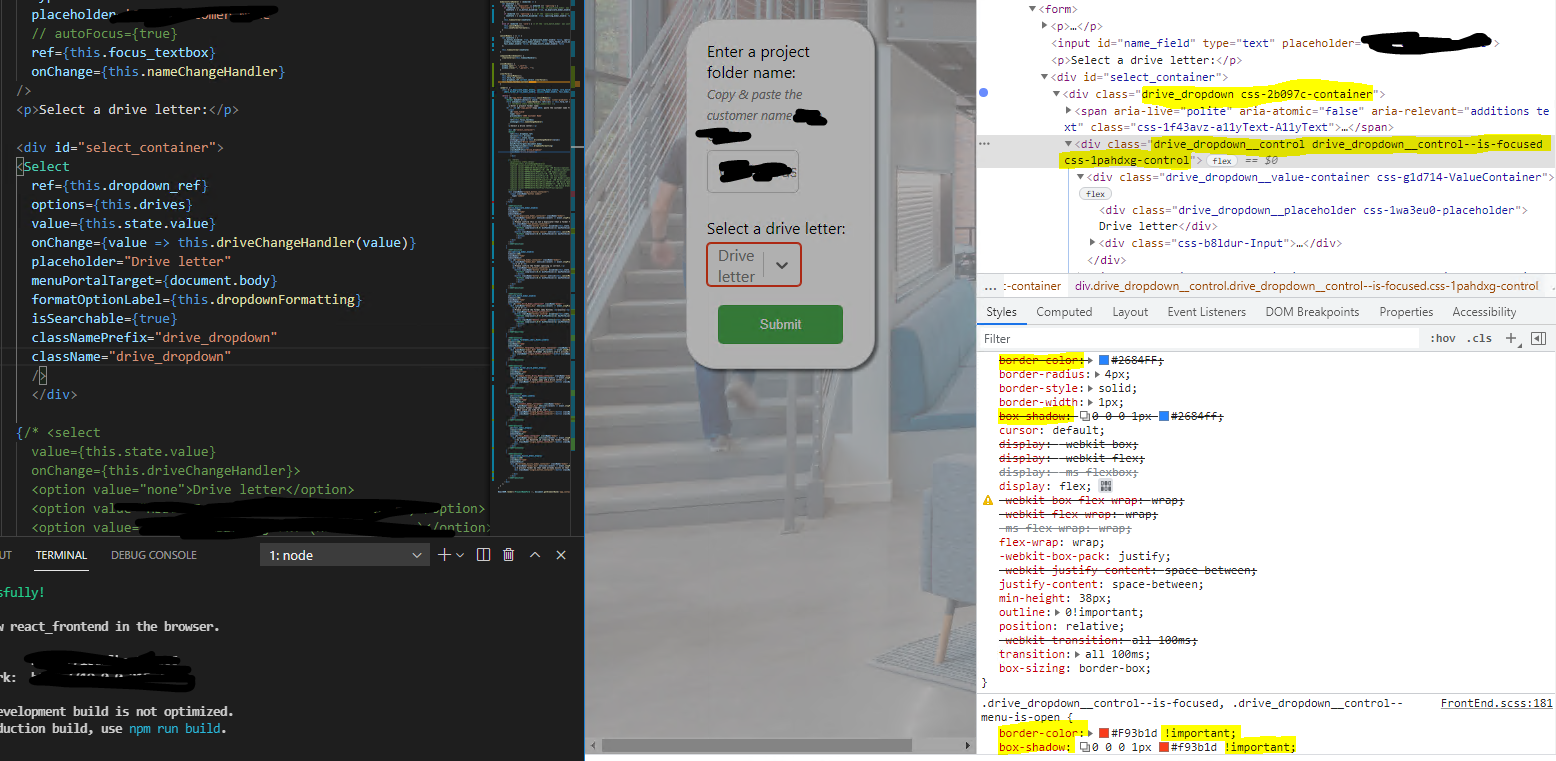This screenshot has width=1556, height=761.
Task: Open the FrontEnd.scss:181 source link
Action: 1496,703
